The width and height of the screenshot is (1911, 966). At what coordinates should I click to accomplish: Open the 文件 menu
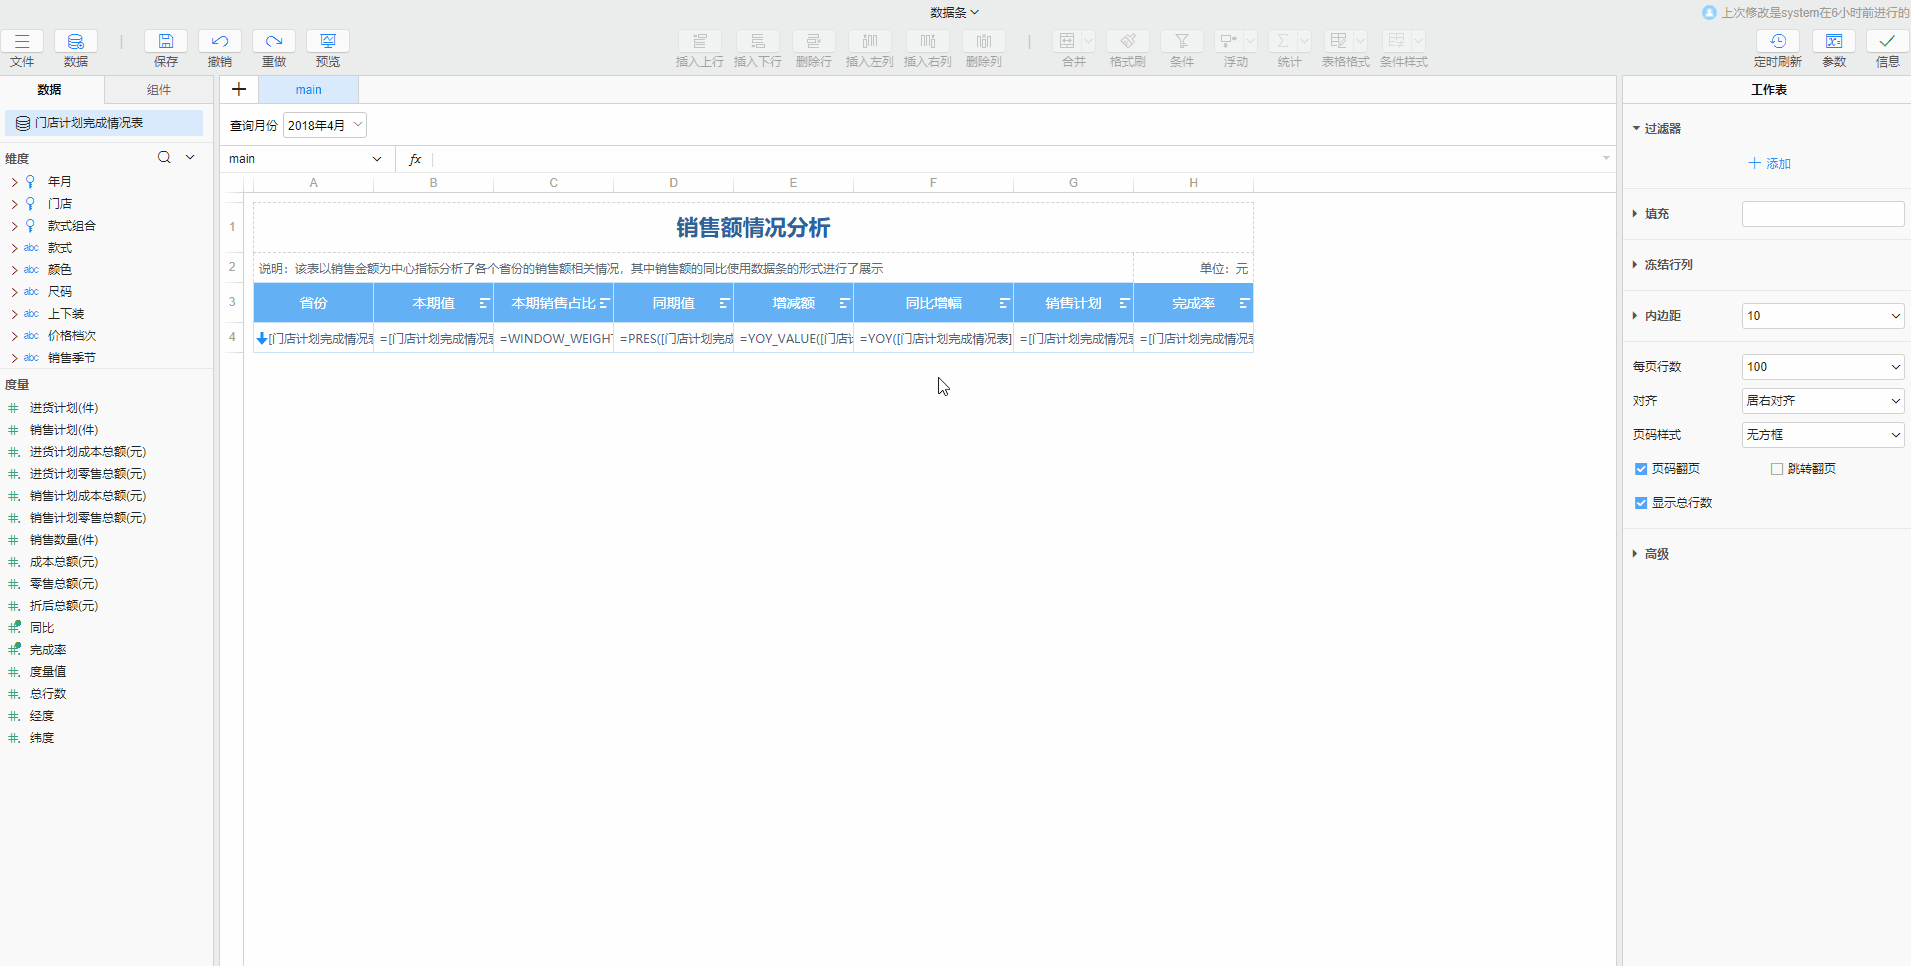22,48
